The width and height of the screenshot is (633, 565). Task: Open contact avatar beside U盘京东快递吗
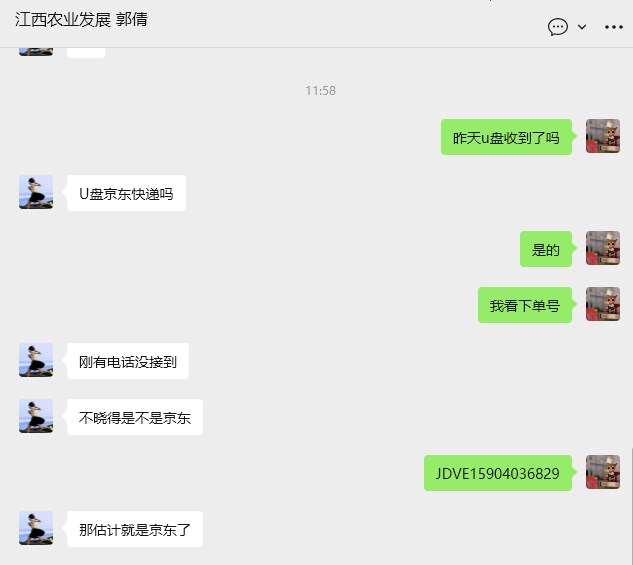(36, 192)
